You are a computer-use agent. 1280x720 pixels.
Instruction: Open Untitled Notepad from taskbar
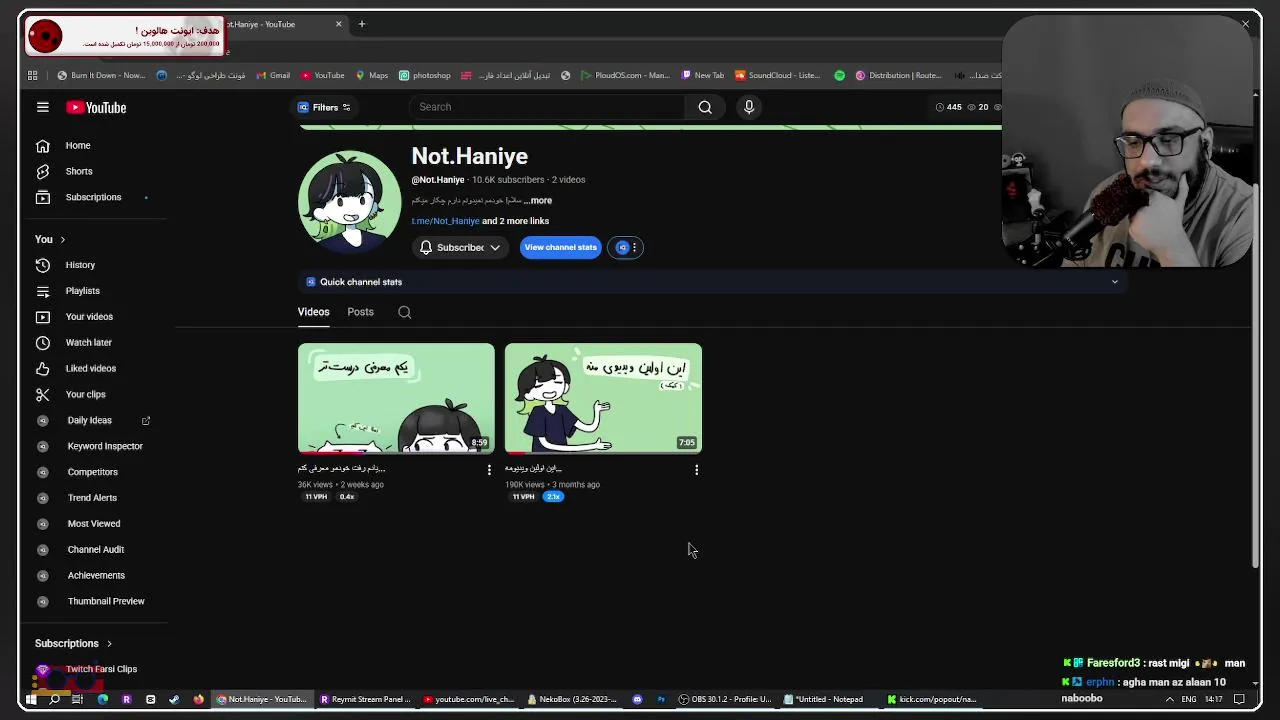pos(825,700)
